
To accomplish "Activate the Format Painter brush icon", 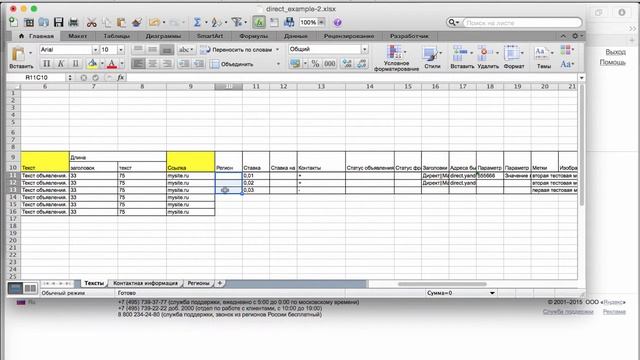I will pos(137,22).
